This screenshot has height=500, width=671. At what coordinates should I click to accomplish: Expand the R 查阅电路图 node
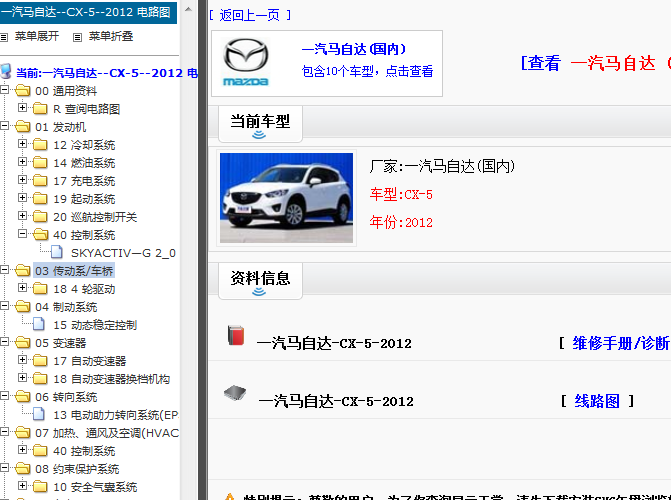[x=22, y=107]
